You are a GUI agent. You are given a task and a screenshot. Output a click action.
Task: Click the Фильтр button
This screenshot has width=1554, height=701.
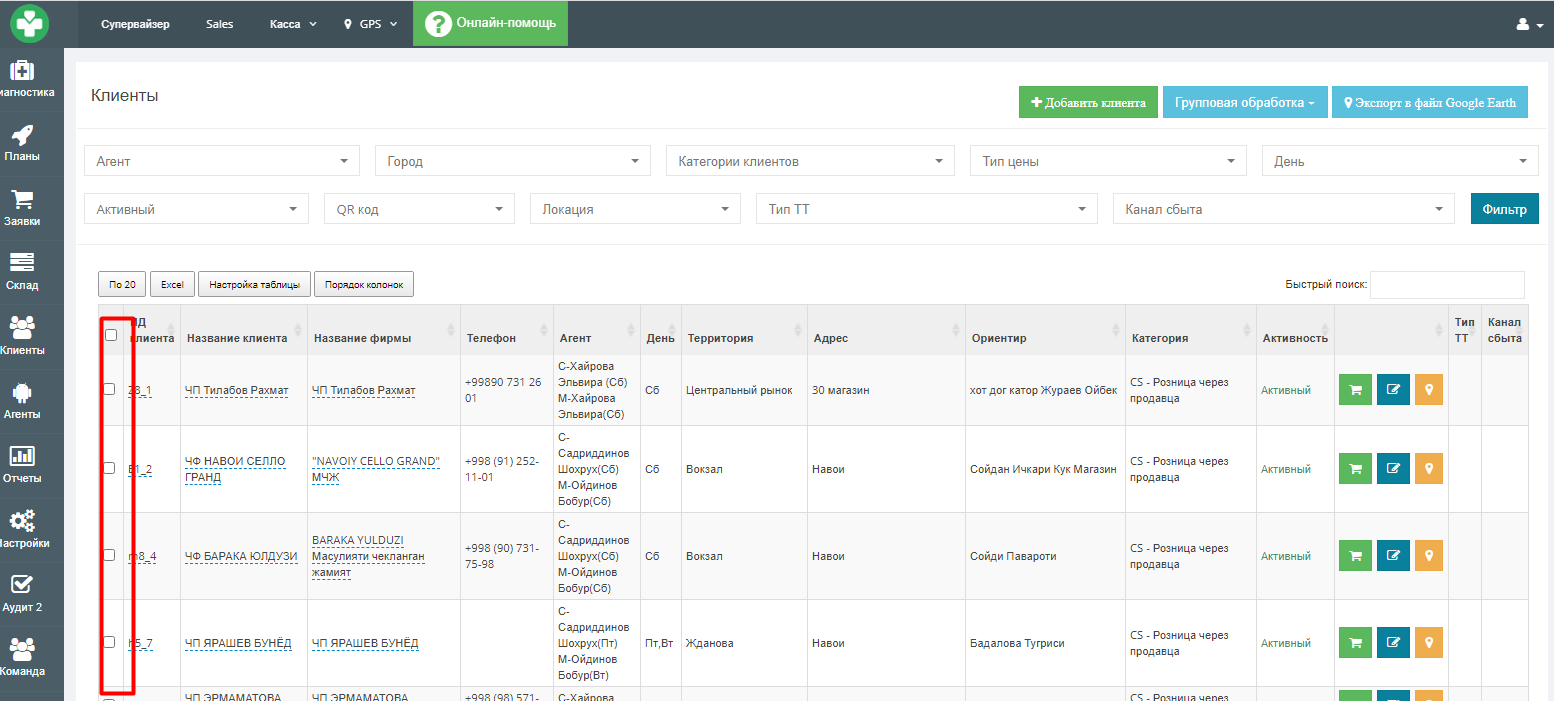coord(1504,209)
